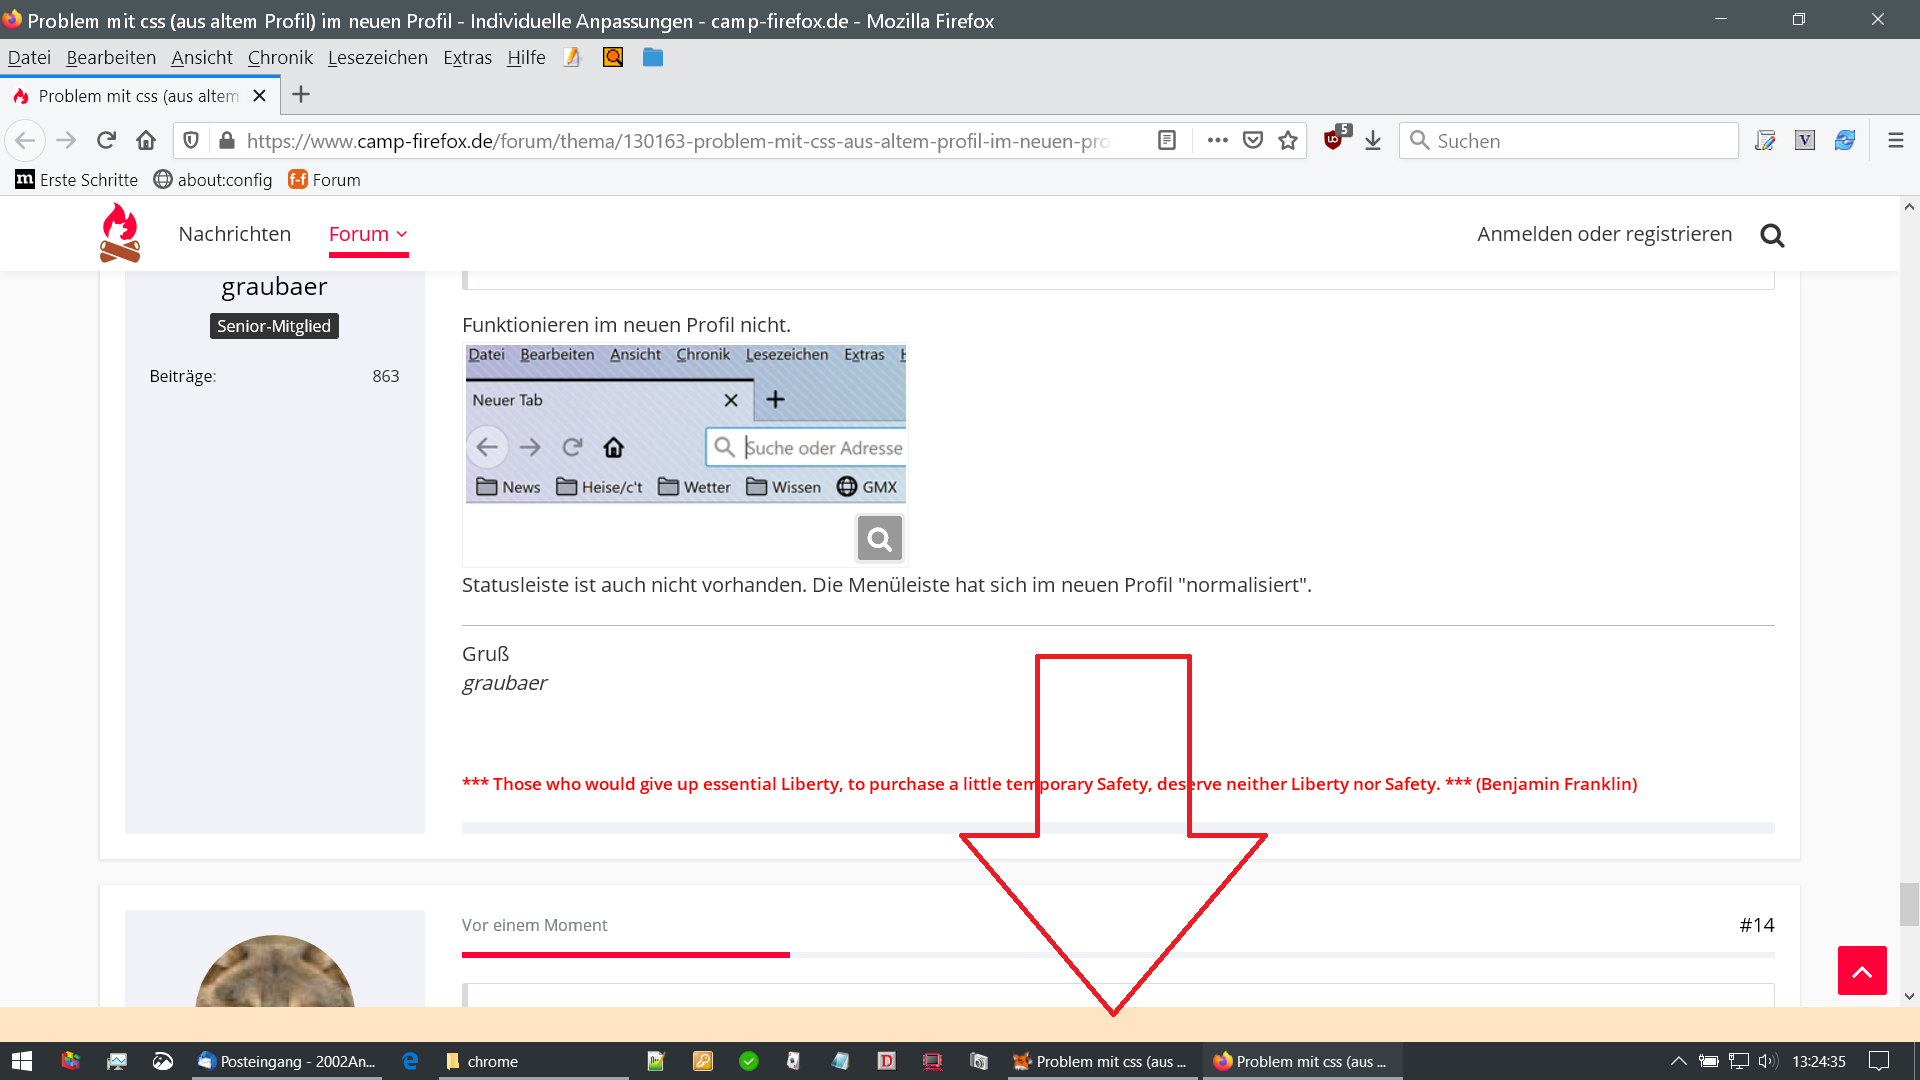Image resolution: width=1920 pixels, height=1080 pixels.
Task: Click the uBlock Origin shield icon
Action: (1333, 140)
